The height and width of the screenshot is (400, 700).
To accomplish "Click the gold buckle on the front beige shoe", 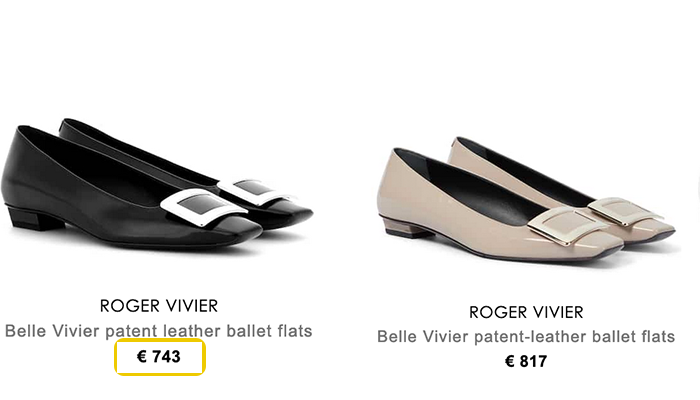I will click(567, 225).
